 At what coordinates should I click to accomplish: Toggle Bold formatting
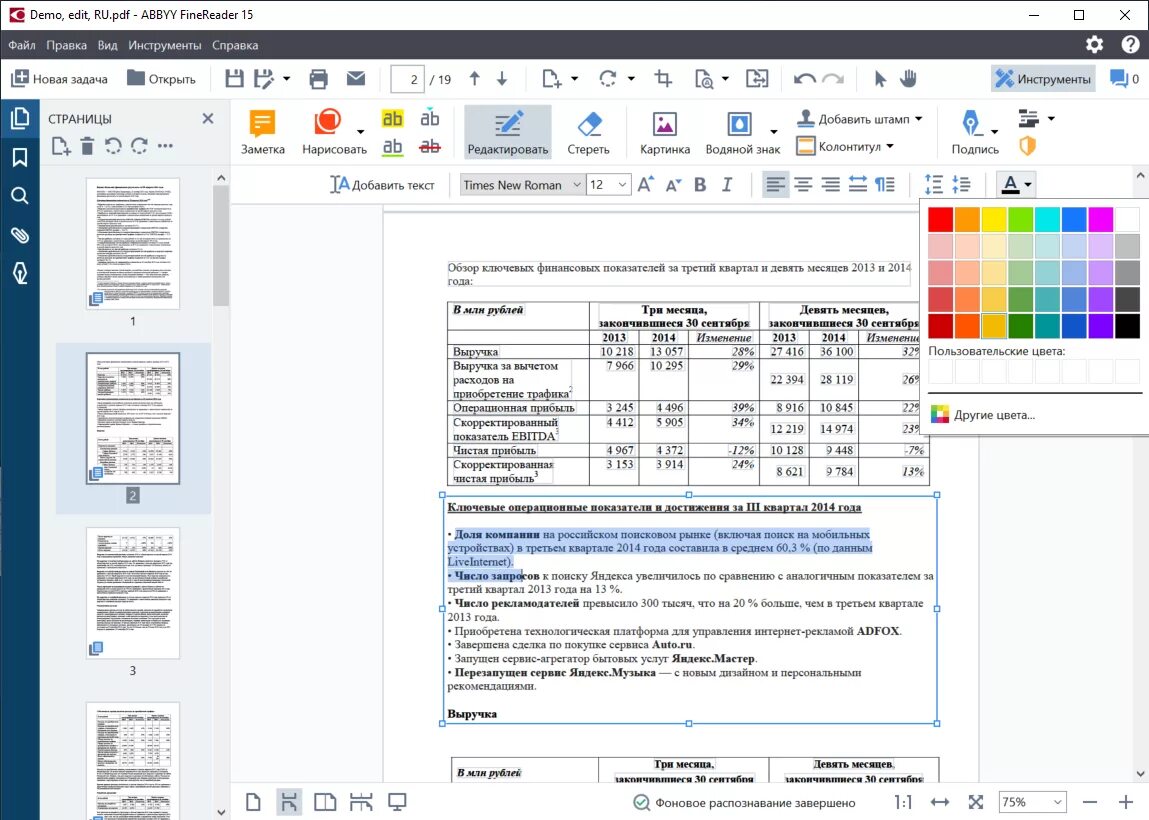coord(700,185)
